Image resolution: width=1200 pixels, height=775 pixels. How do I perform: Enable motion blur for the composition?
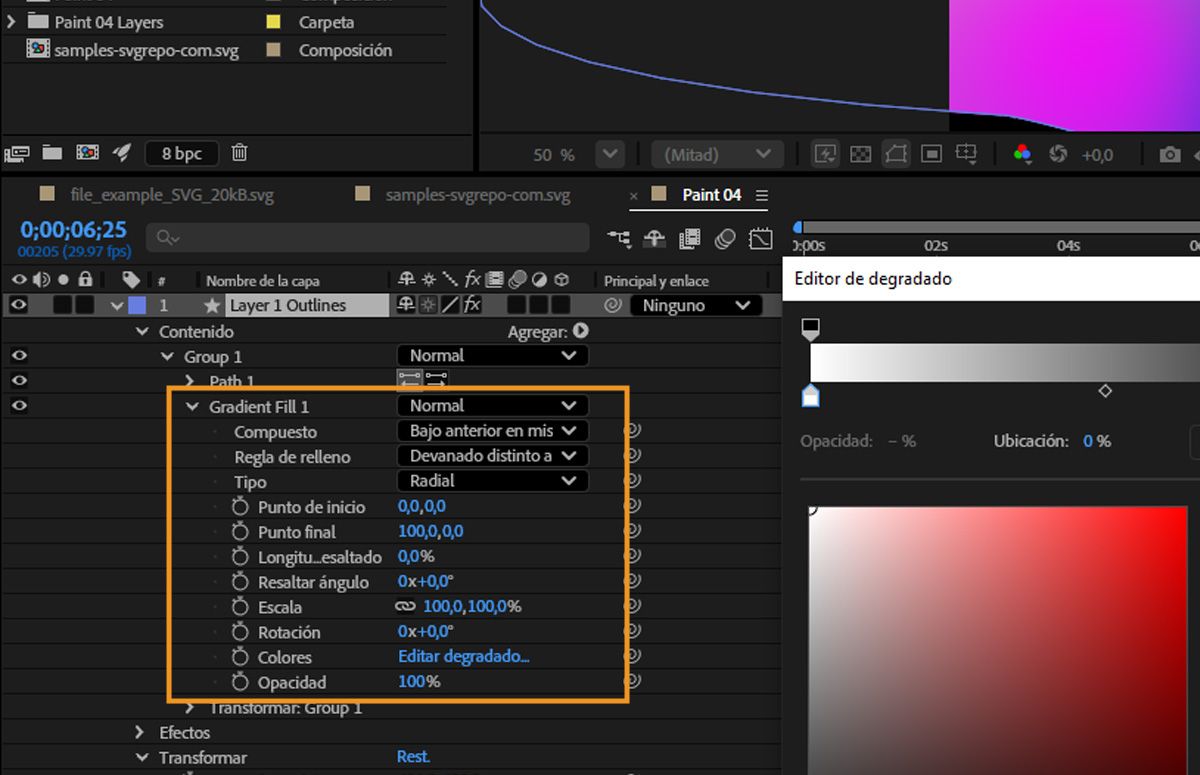pos(725,238)
